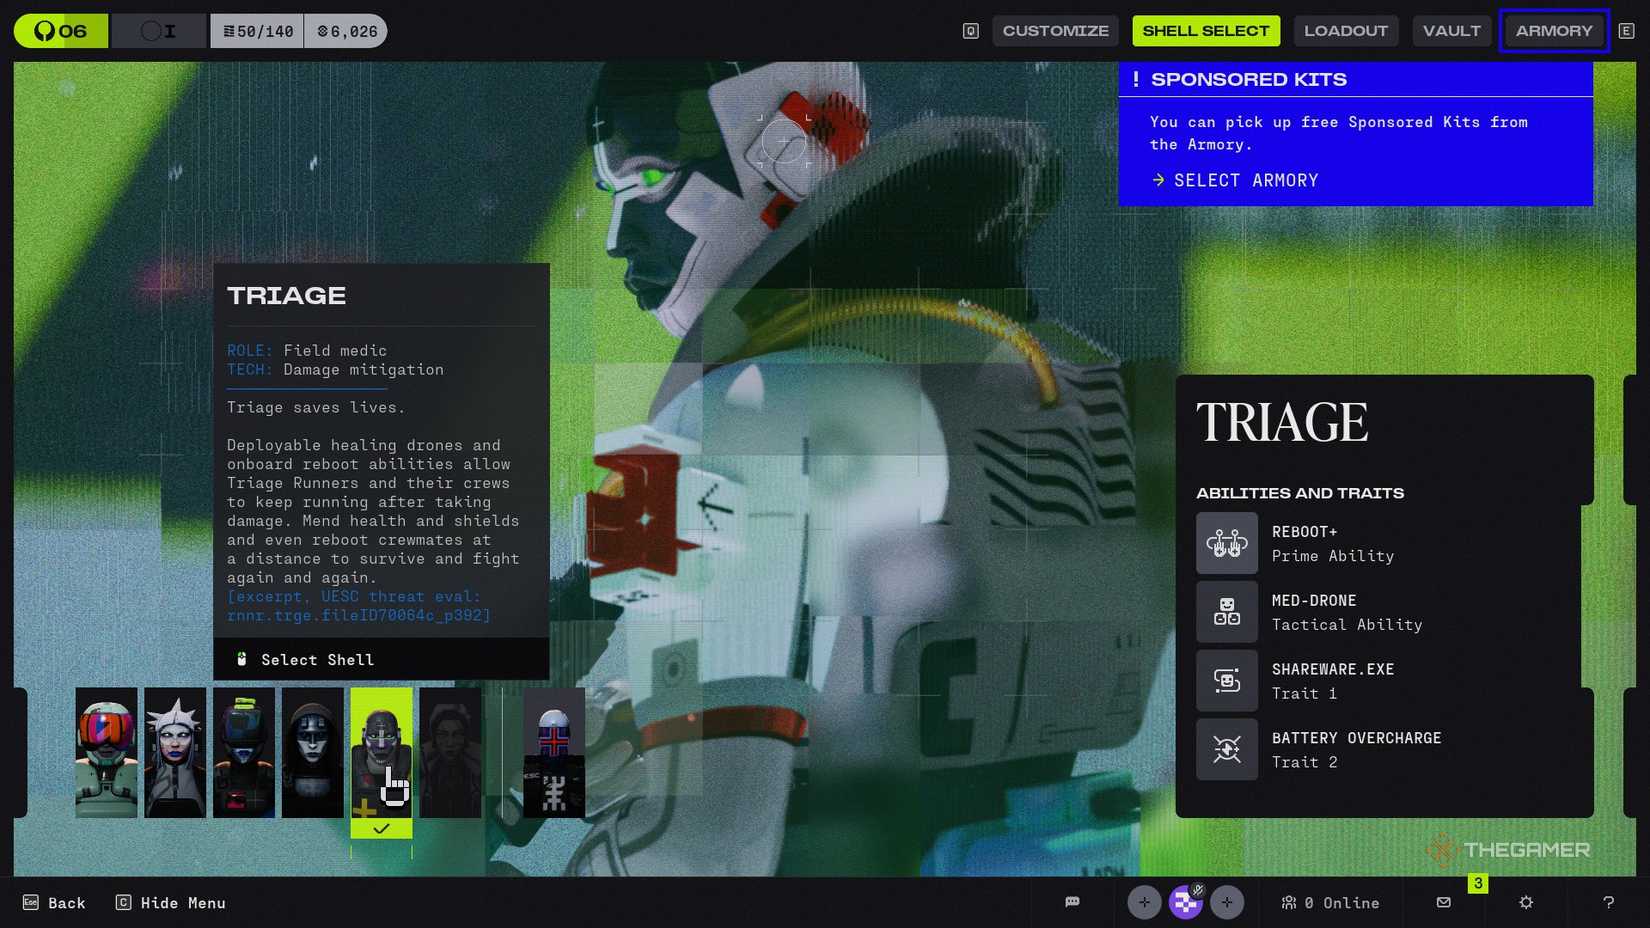Viewport: 1650px width, 928px height.
Task: Click the Q key indicator beside CUSTOMIZE
Action: (x=968, y=30)
